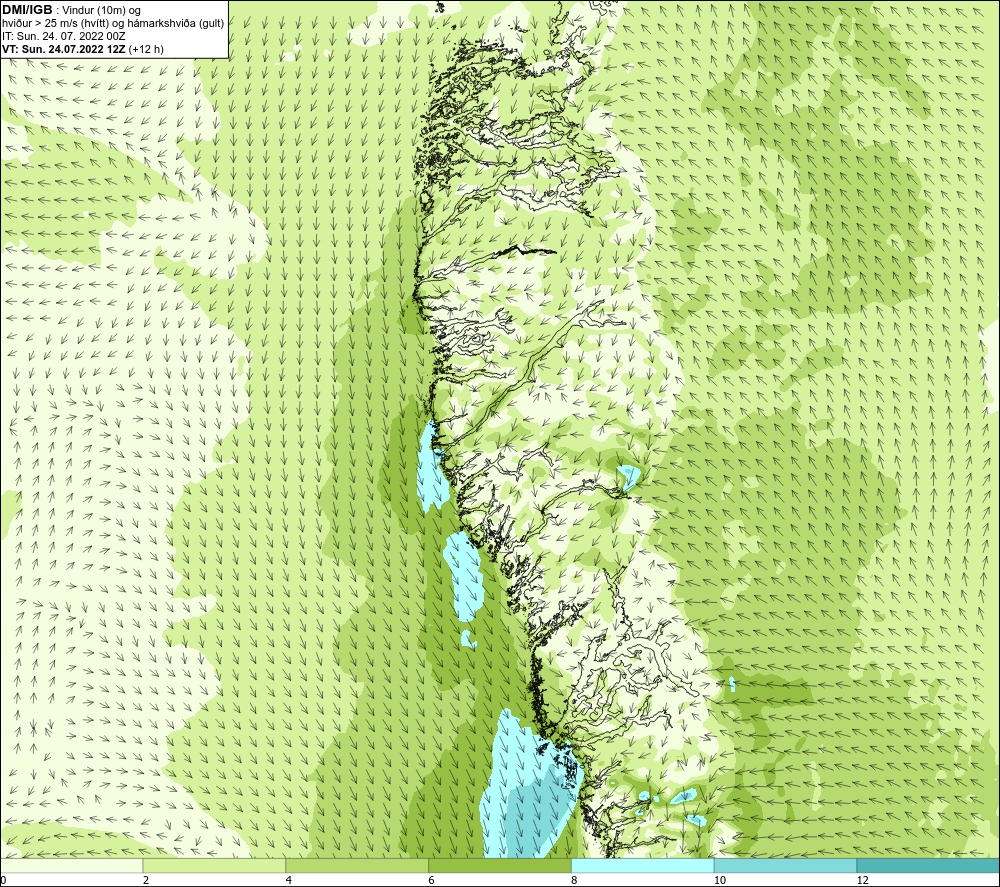
Task: Click the above 12 m/s teal bar segment
Action: [x=929, y=865]
